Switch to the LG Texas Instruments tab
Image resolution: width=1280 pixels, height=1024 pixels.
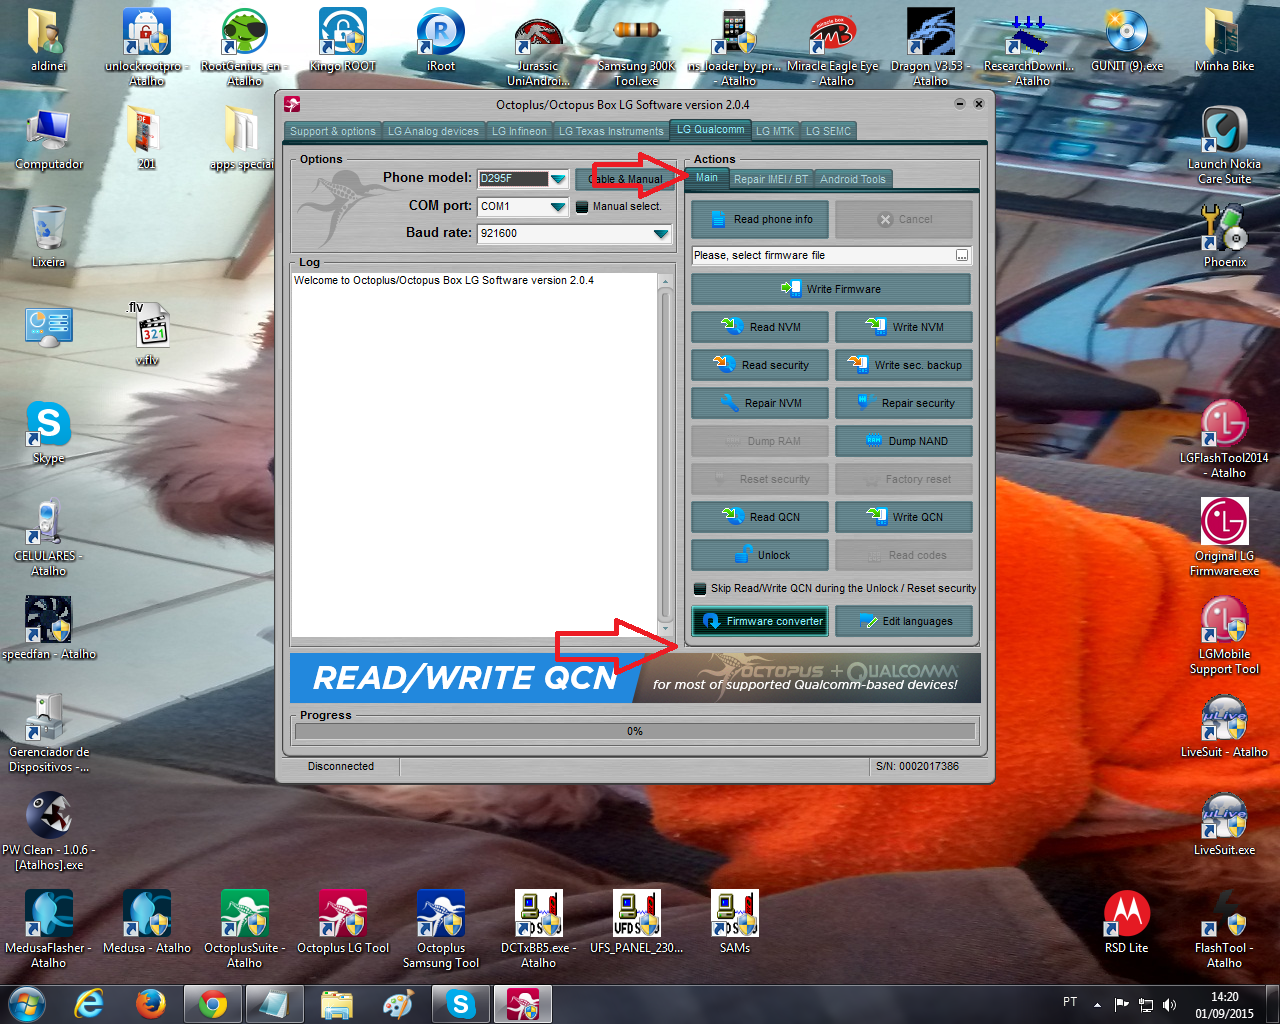point(611,131)
